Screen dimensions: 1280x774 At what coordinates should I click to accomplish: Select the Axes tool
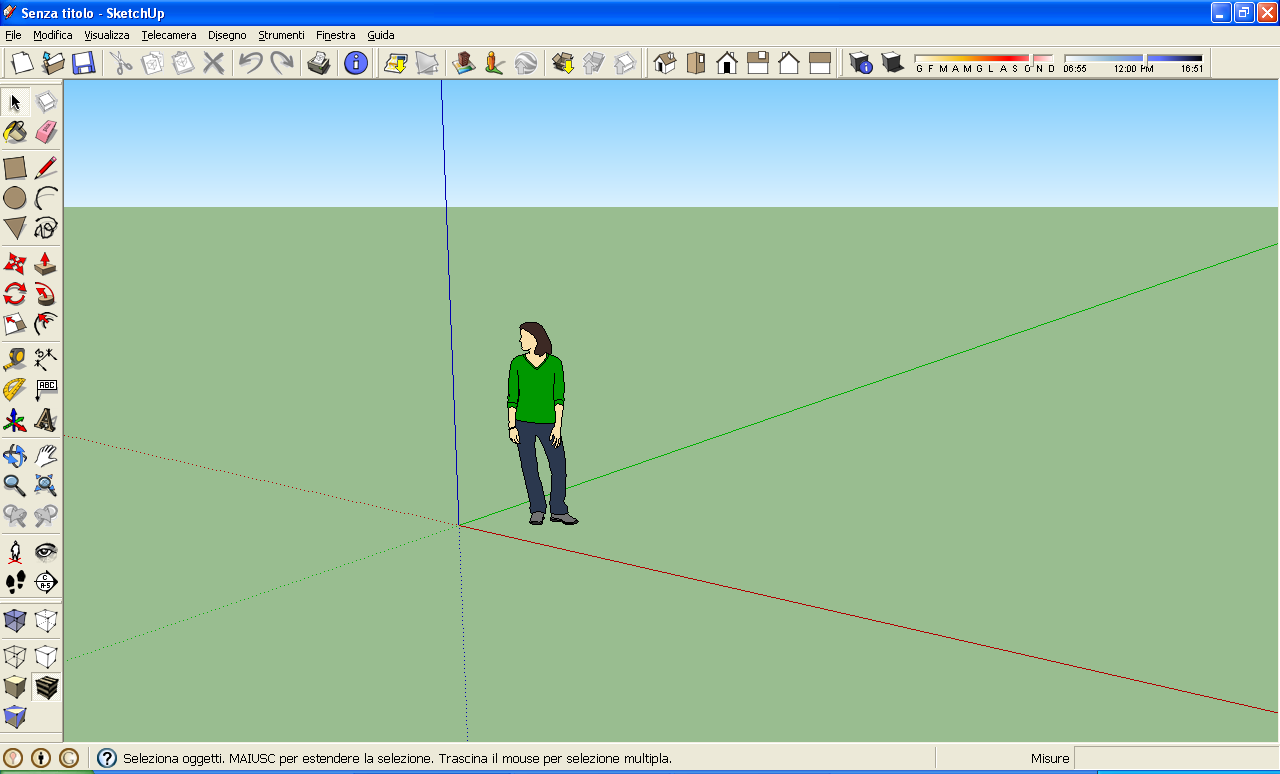pos(15,420)
